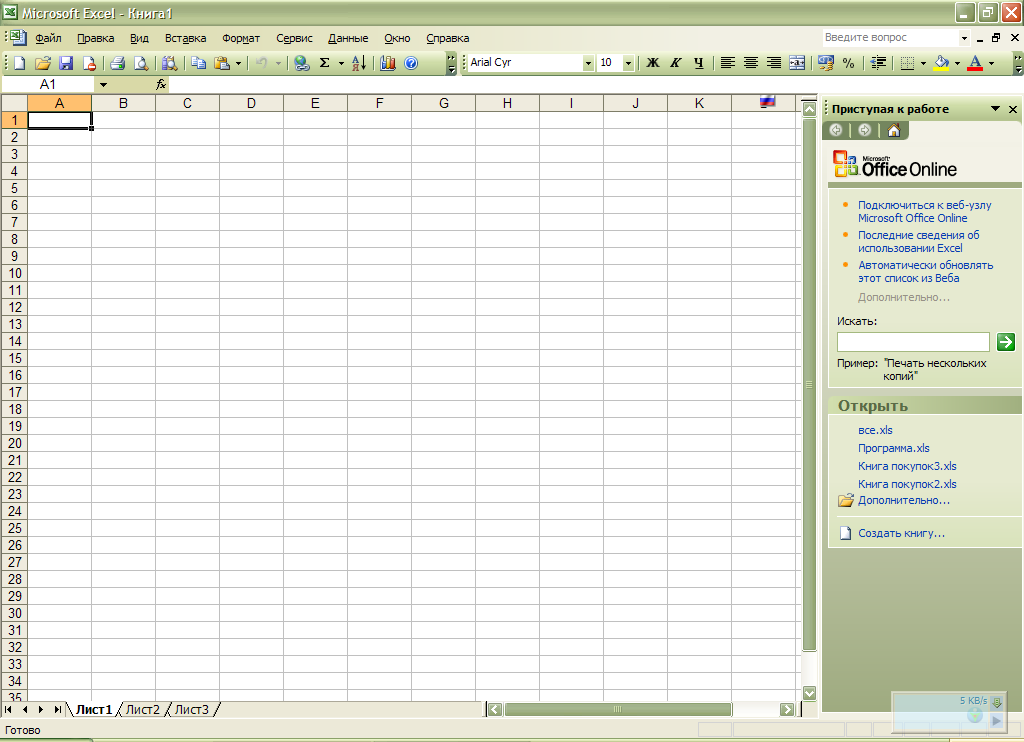
Task: Open the Данные menu
Action: coord(348,38)
